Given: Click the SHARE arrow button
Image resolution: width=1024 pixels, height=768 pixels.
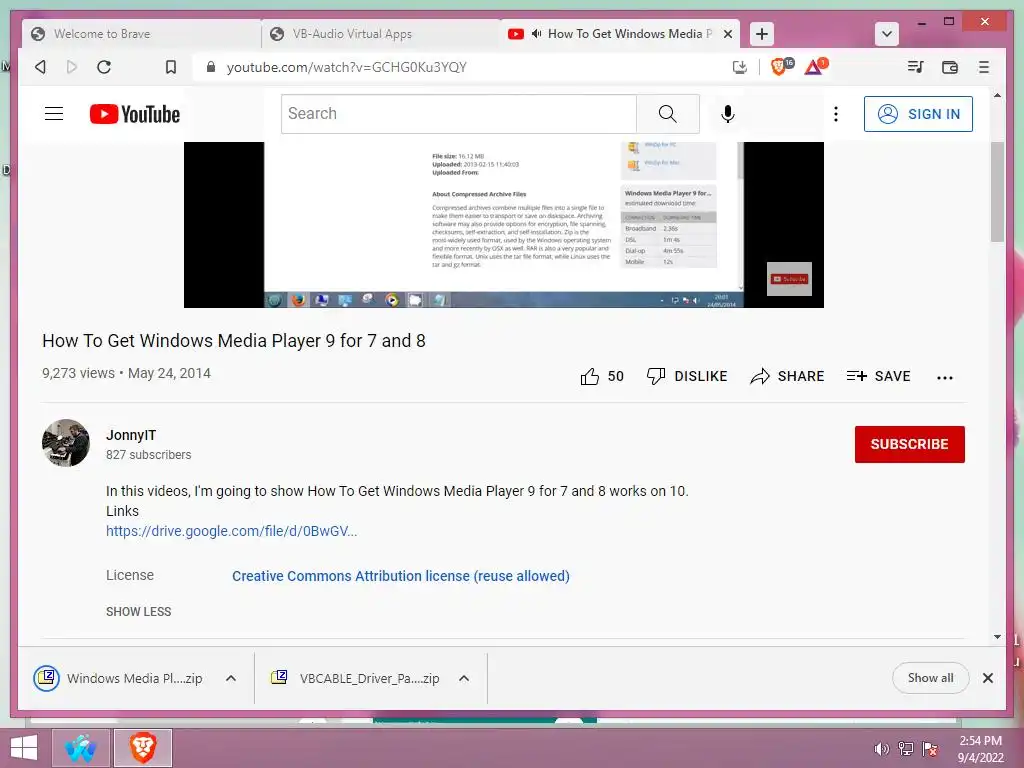Looking at the screenshot, I should click(x=787, y=376).
